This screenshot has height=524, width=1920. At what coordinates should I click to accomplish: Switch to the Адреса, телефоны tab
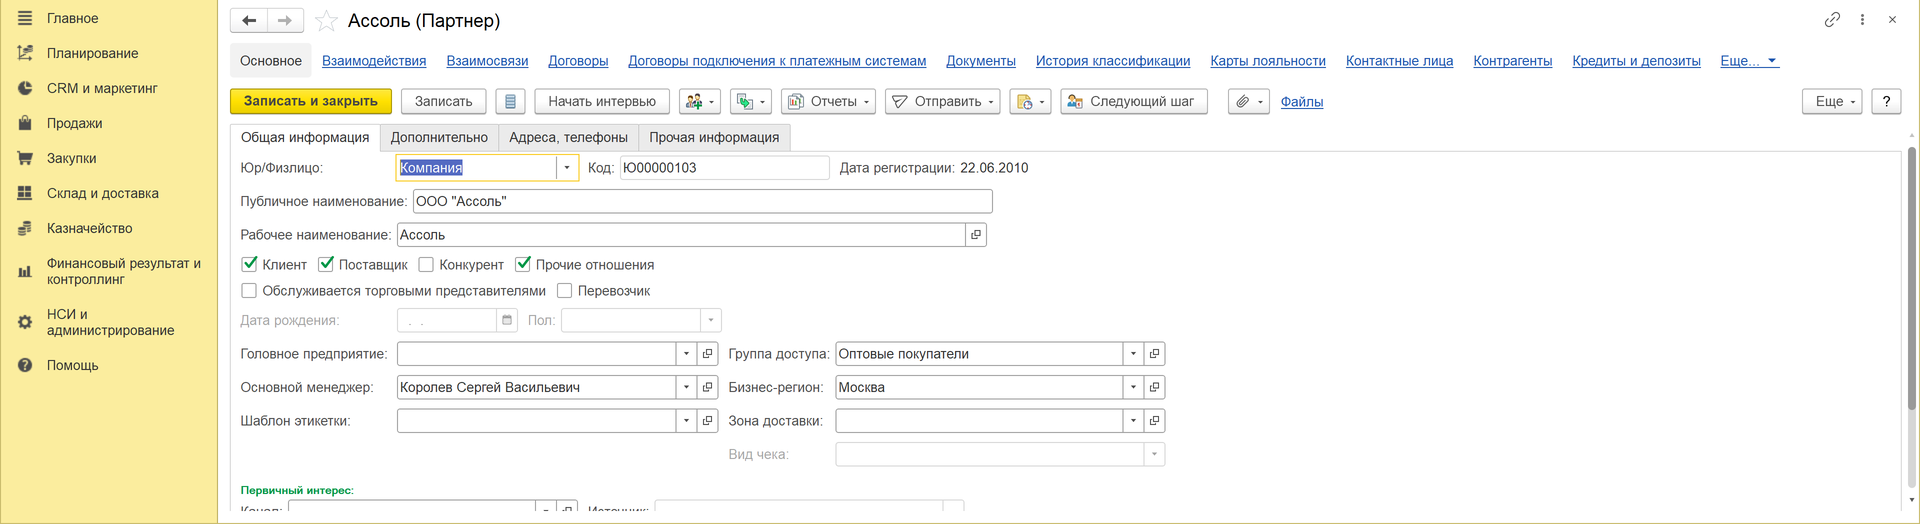pos(568,137)
